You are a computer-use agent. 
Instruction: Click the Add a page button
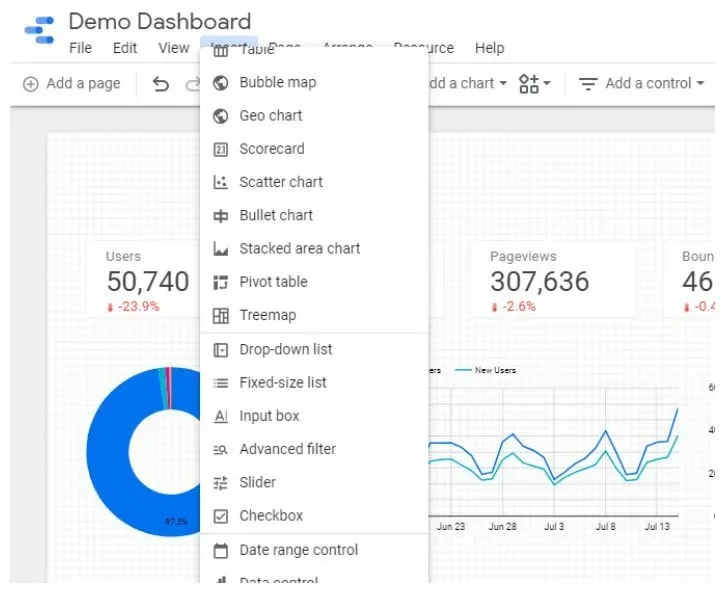pos(72,84)
